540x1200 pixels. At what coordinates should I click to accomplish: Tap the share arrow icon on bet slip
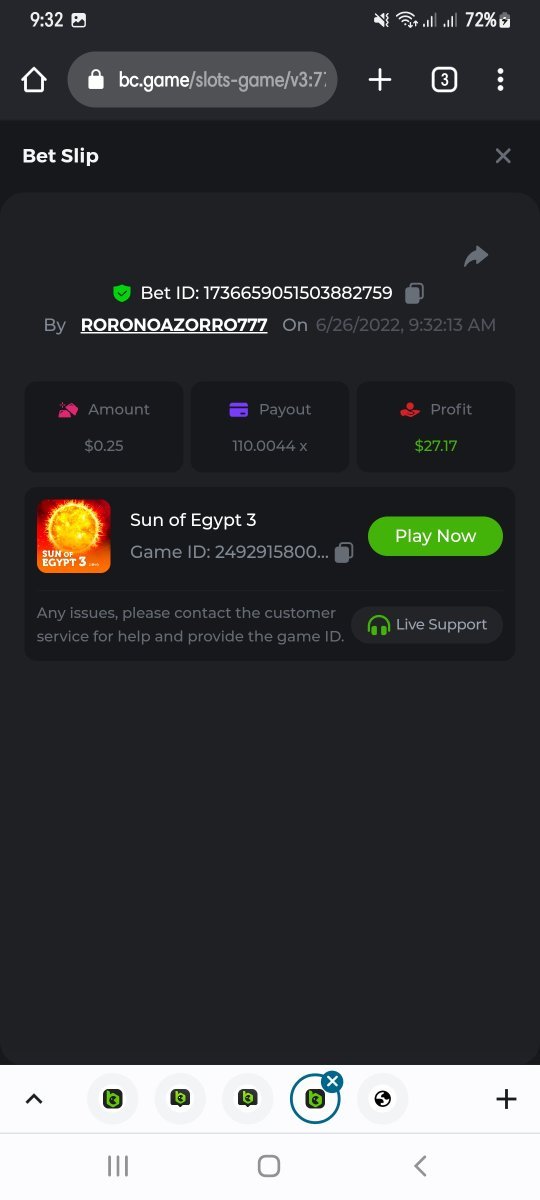pyautogui.click(x=476, y=256)
